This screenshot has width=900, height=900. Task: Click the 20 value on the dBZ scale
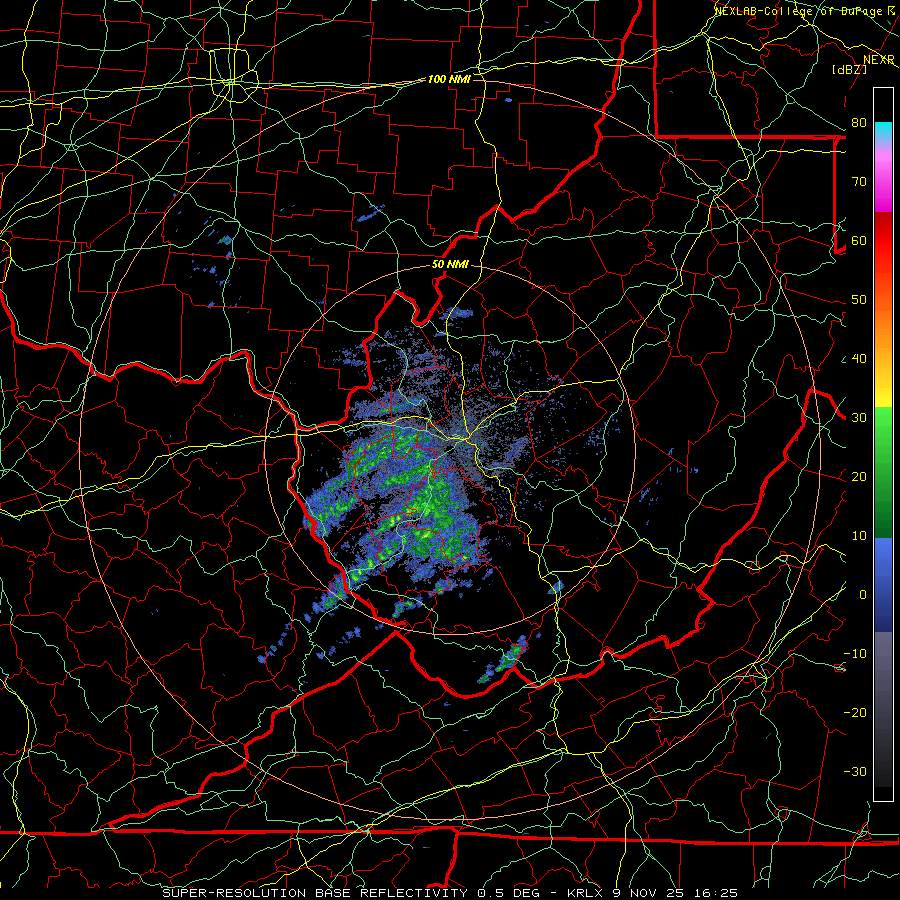tap(859, 476)
